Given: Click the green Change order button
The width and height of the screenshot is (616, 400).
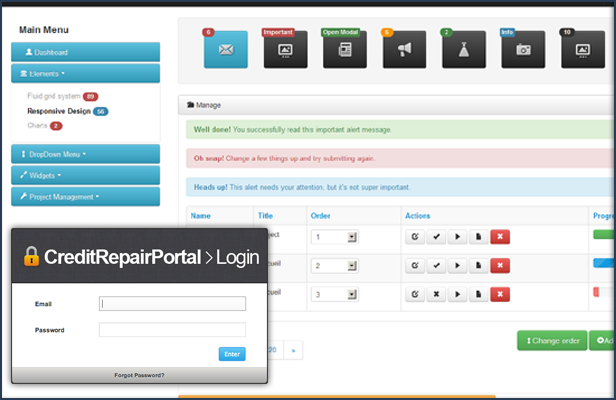Looking at the screenshot, I should pos(552,341).
